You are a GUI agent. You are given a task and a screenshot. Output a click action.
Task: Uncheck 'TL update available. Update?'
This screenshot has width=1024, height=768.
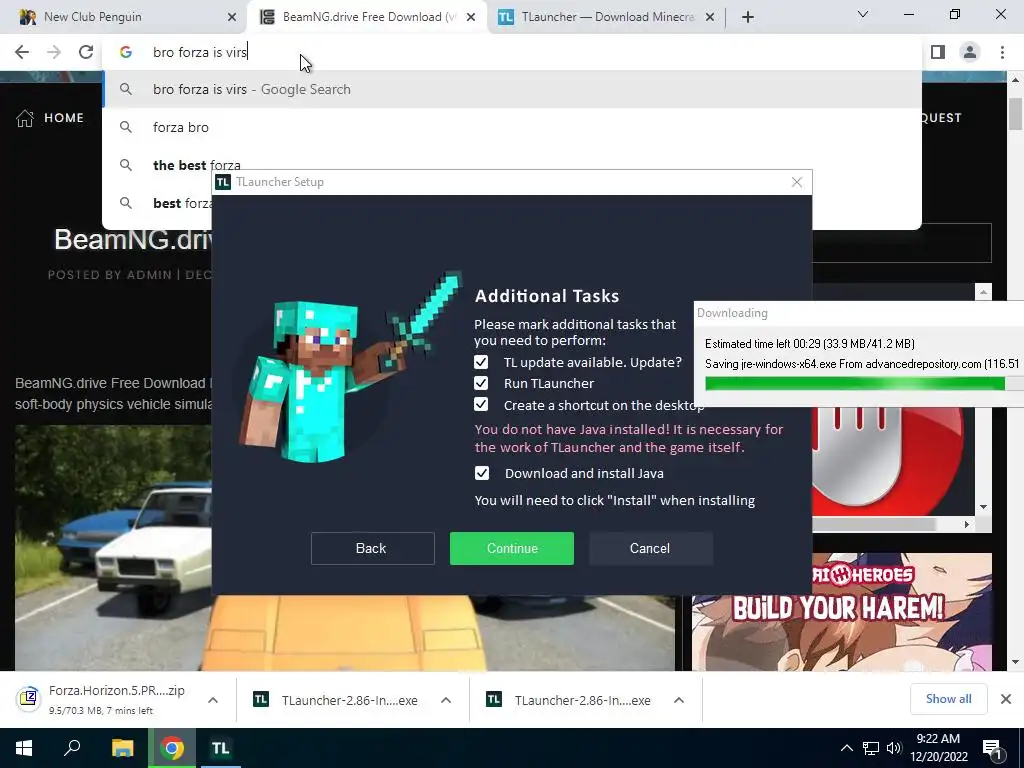click(x=481, y=362)
